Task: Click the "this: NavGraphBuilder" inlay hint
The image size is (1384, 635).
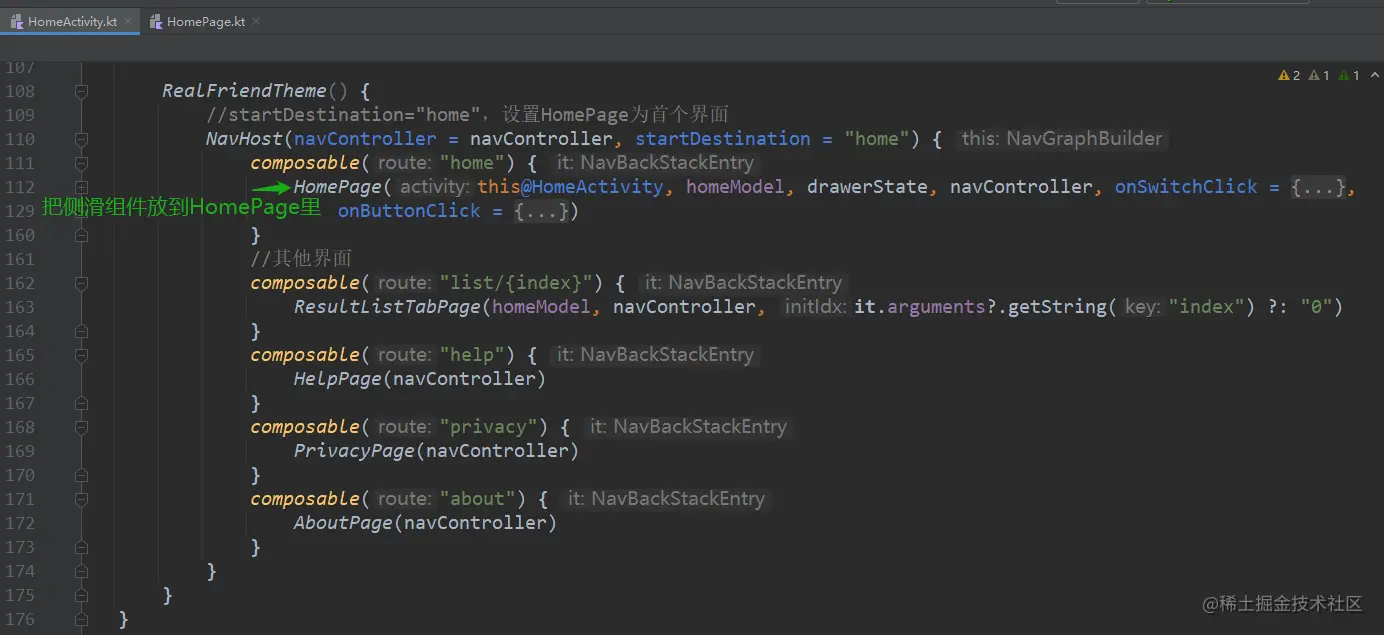Action: 1060,139
